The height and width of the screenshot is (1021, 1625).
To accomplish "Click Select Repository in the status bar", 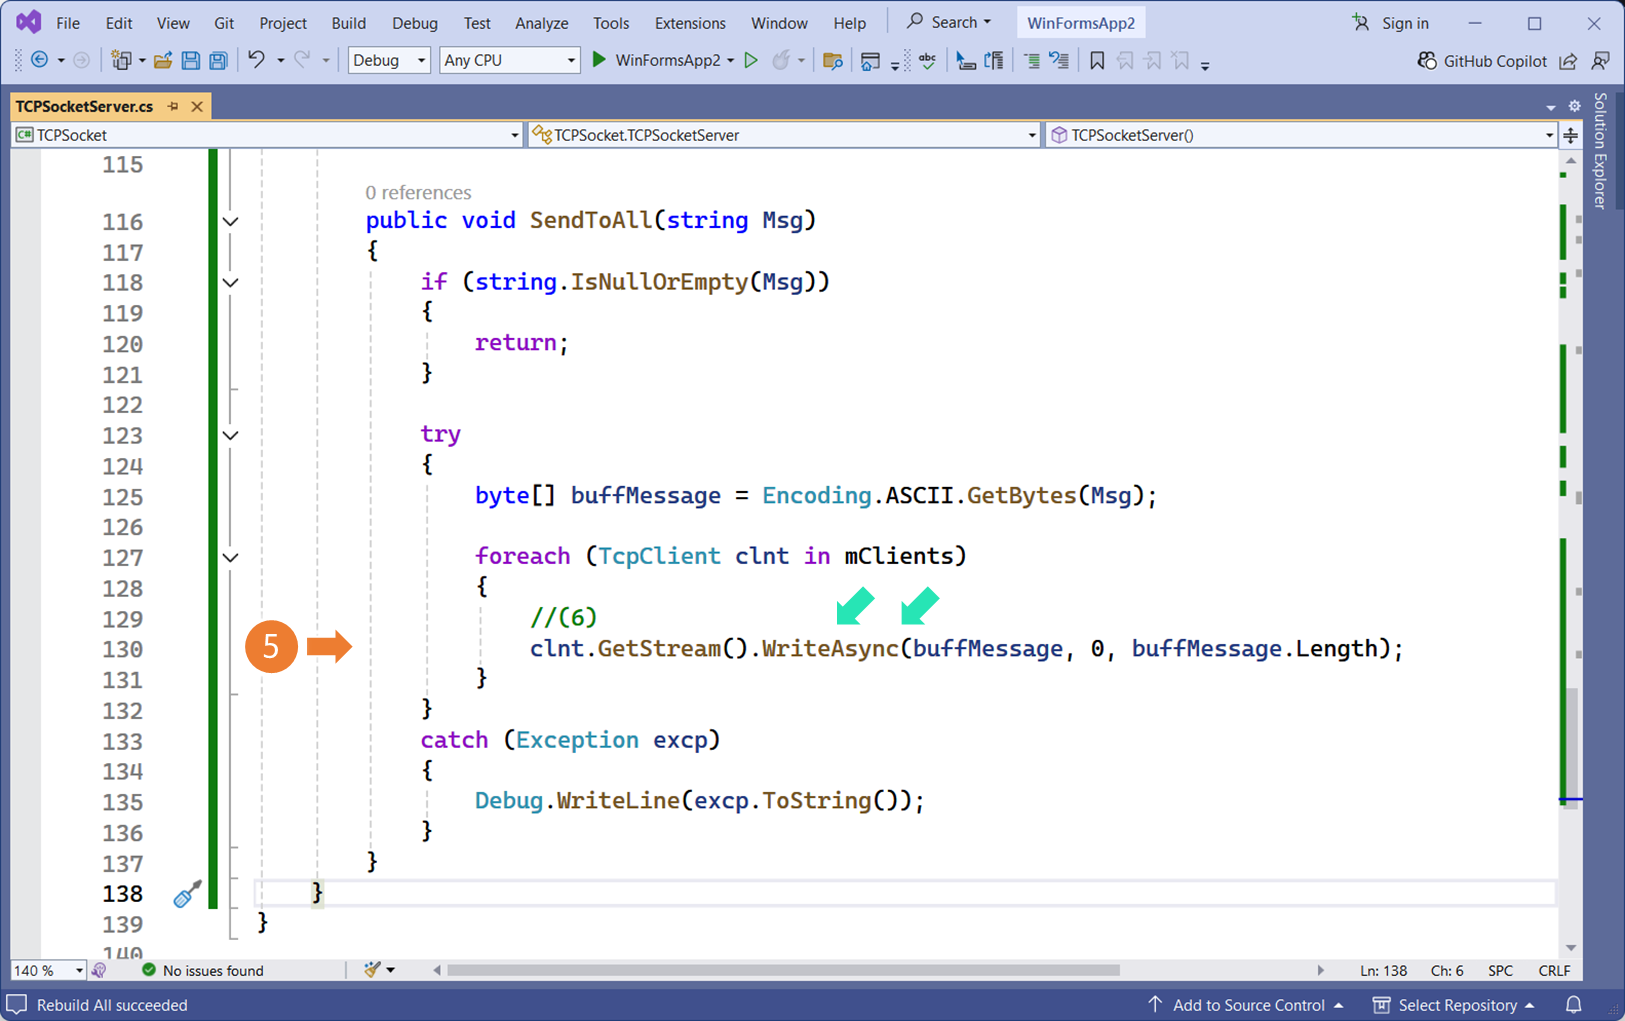I will [1454, 1005].
